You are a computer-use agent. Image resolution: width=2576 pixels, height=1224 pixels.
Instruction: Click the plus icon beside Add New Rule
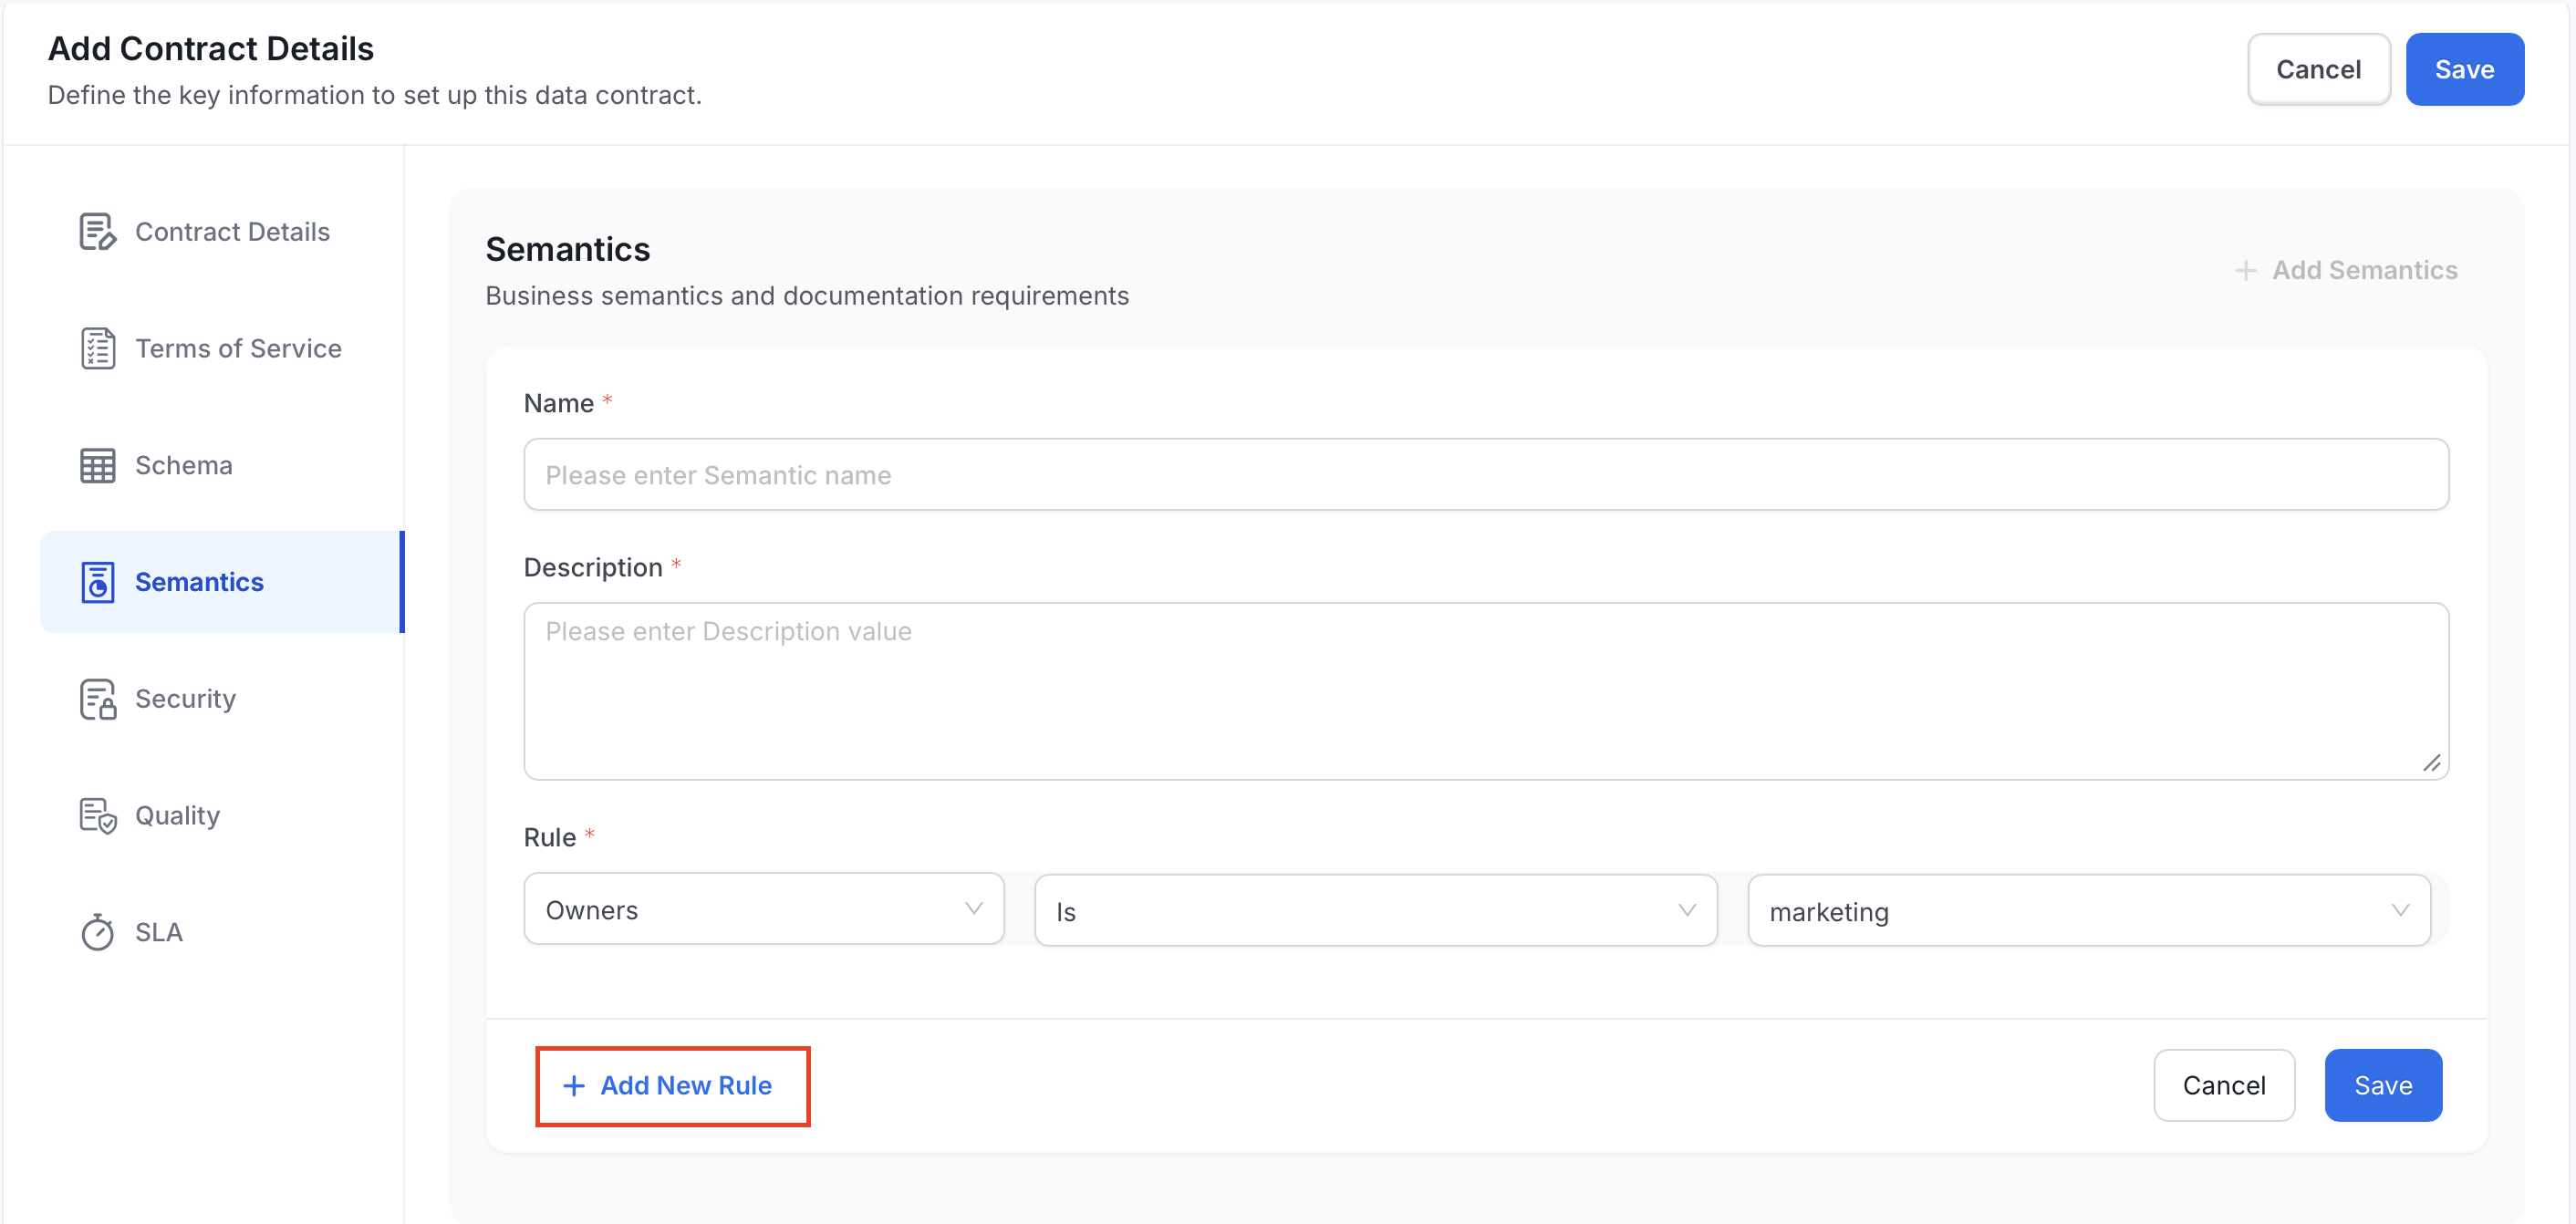coord(573,1085)
